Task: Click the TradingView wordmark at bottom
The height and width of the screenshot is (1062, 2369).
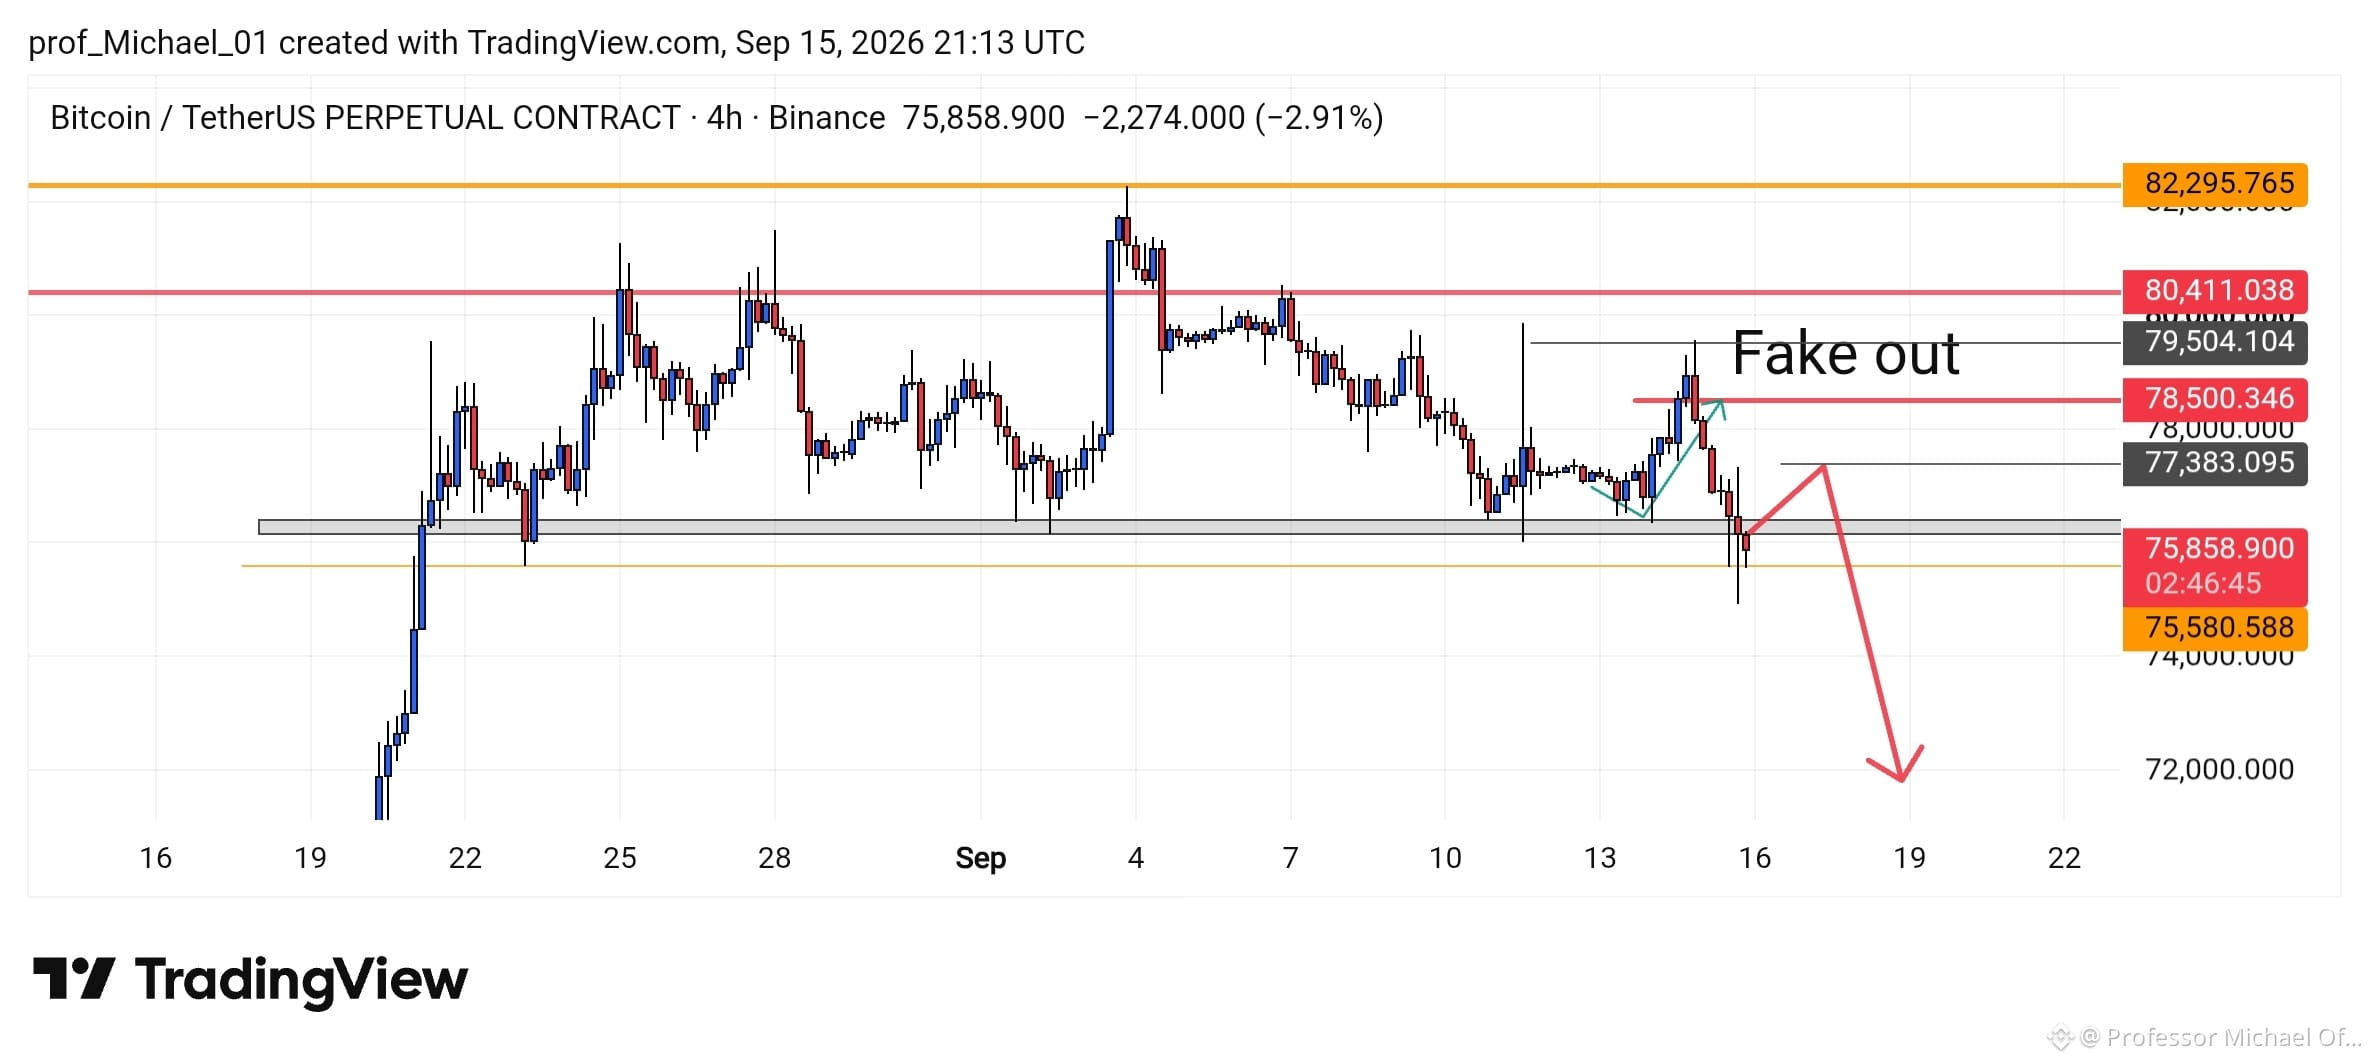Action: tap(301, 981)
